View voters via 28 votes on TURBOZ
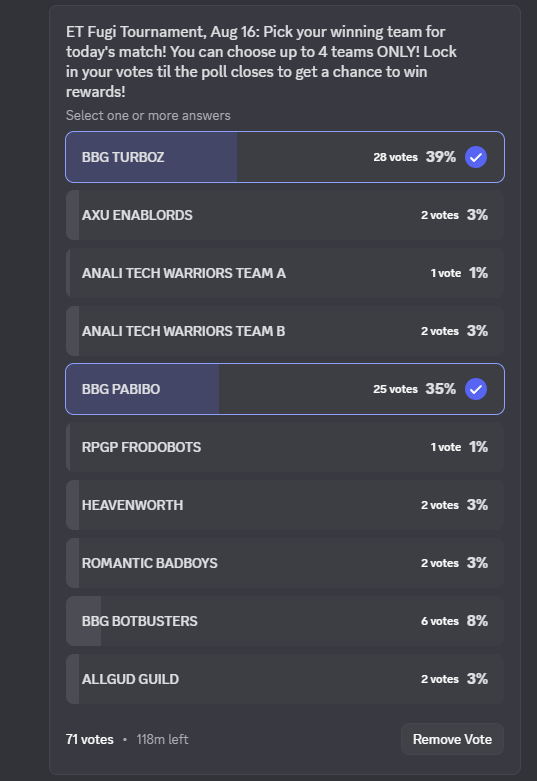Image resolution: width=537 pixels, height=781 pixels. (x=396, y=157)
